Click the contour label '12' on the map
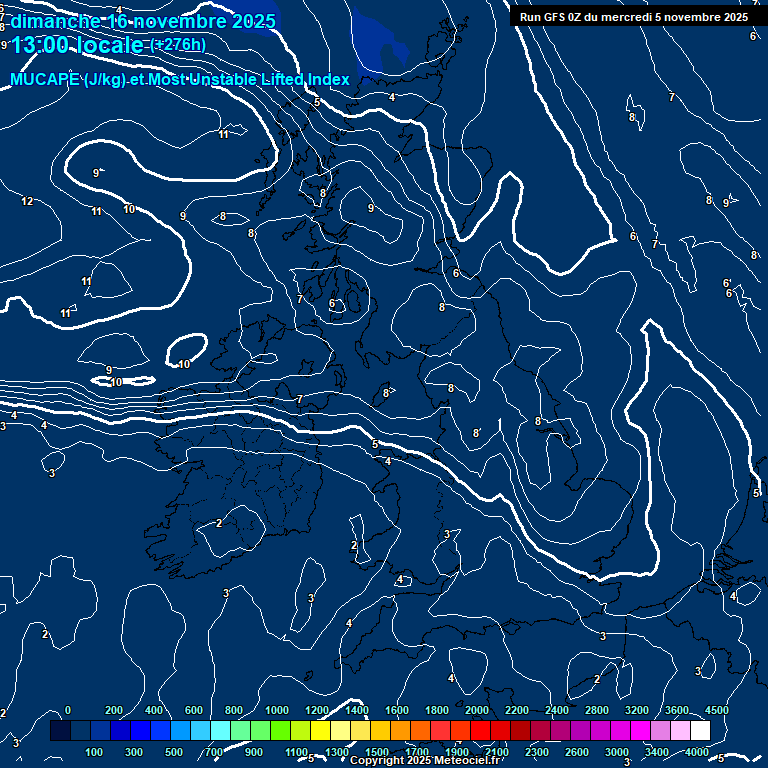The width and height of the screenshot is (768, 768). [x=27, y=201]
